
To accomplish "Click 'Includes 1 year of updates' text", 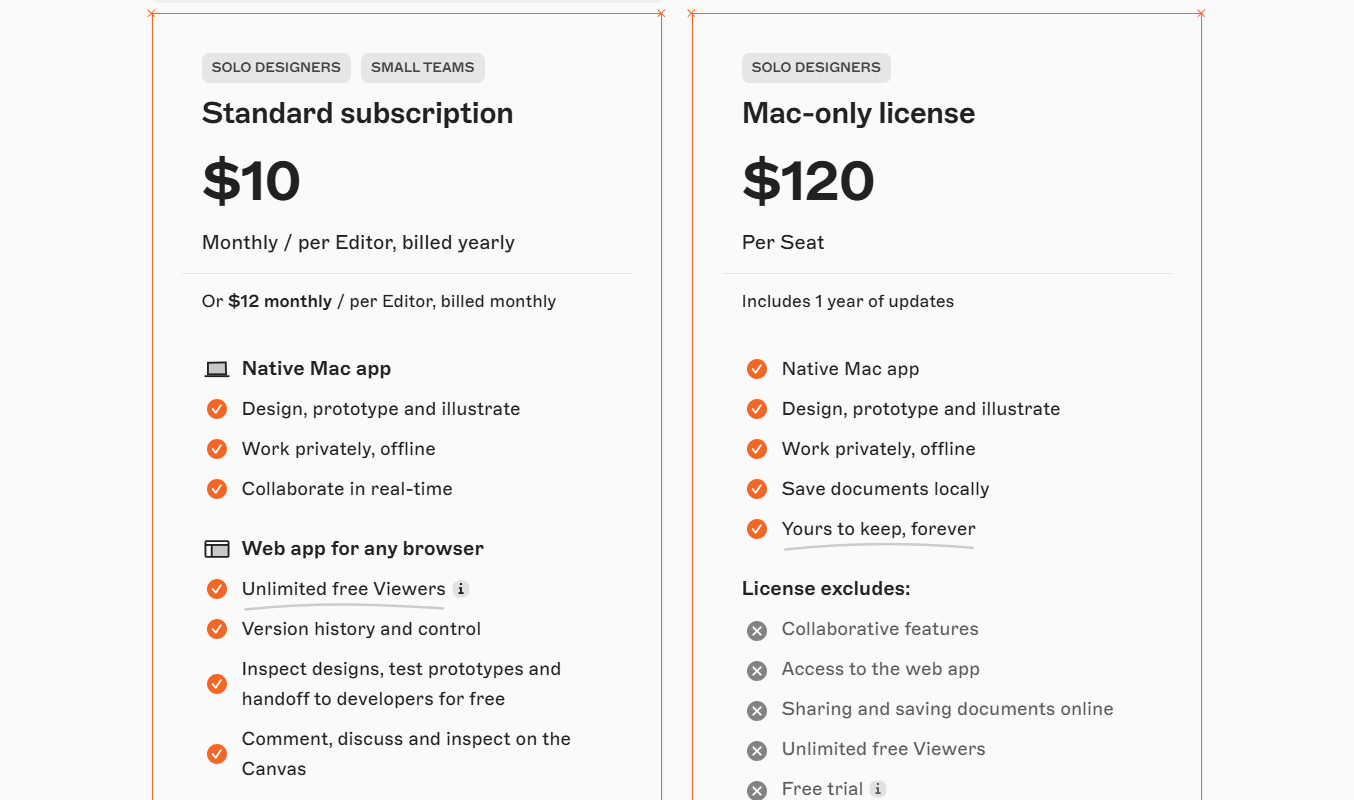I will click(848, 301).
